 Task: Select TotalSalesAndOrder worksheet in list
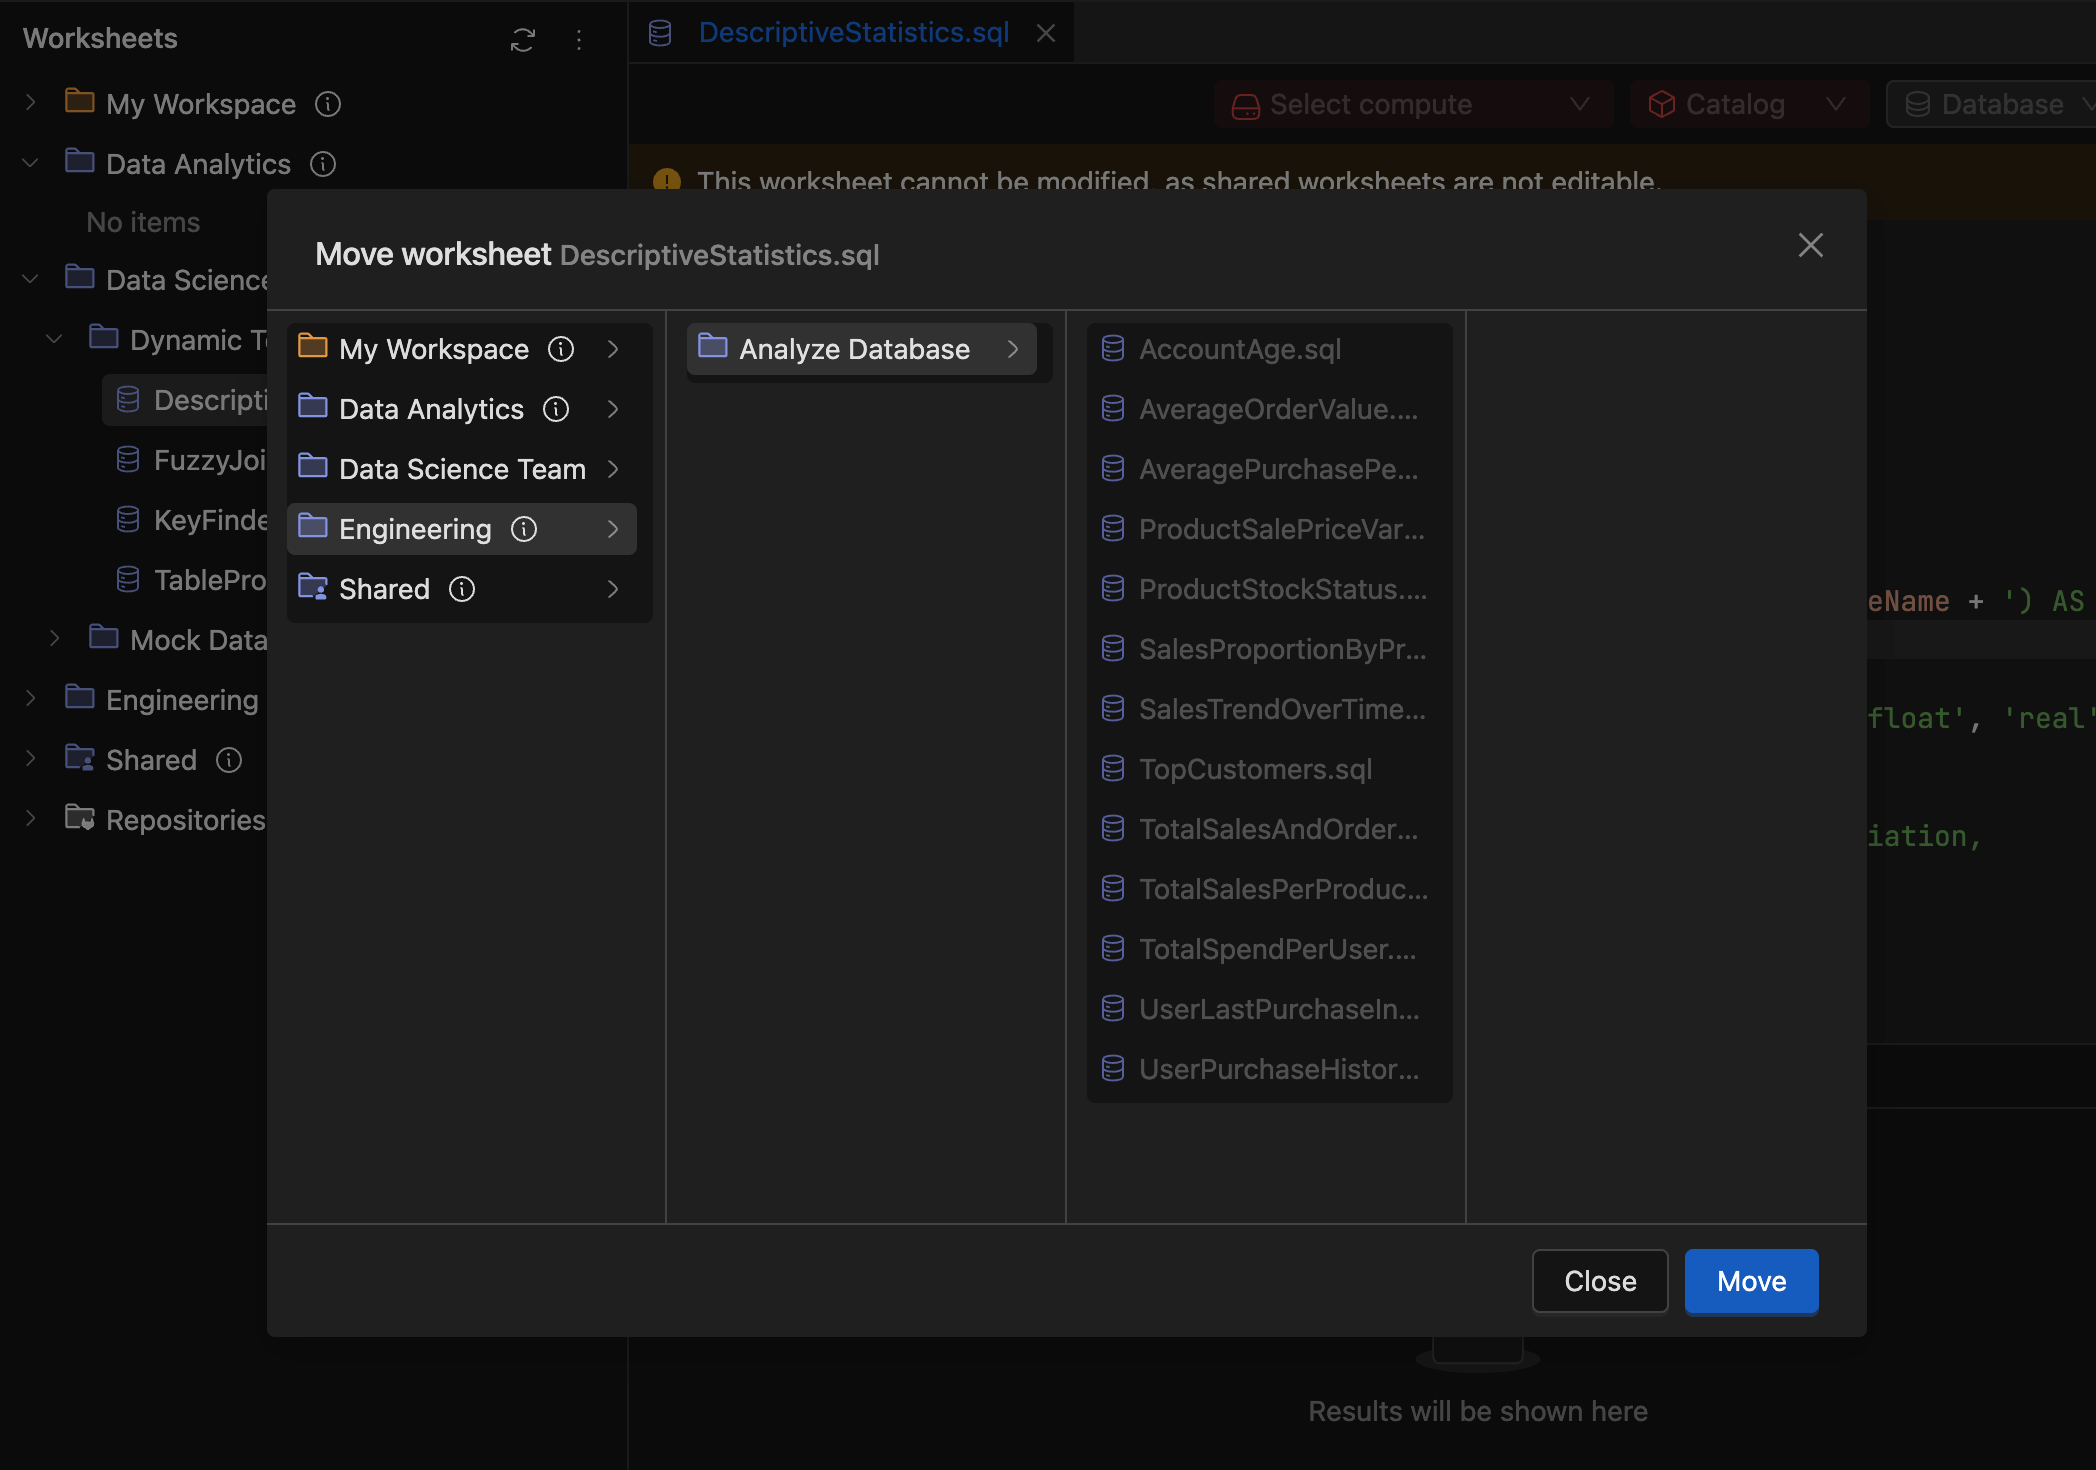tap(1262, 829)
